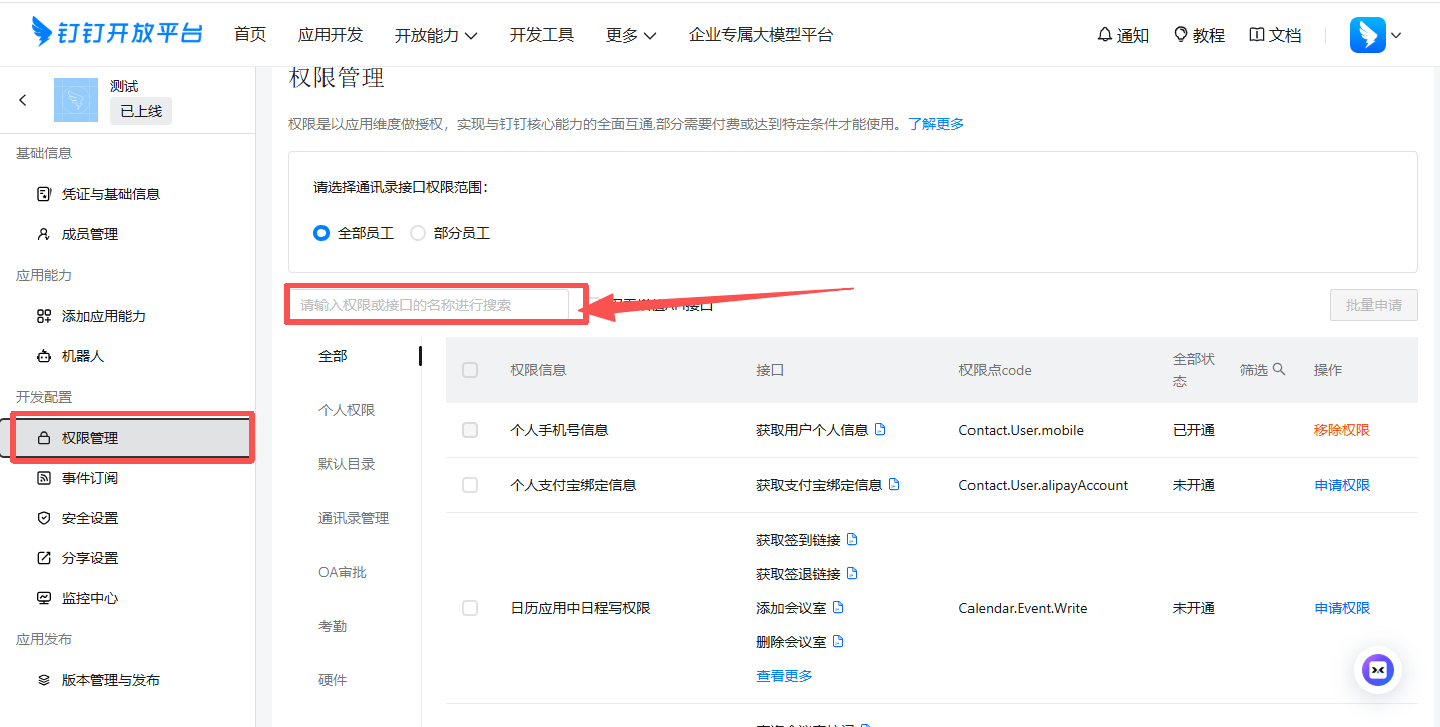
Task: Click the 权限管理 lock icon
Action: point(43,438)
